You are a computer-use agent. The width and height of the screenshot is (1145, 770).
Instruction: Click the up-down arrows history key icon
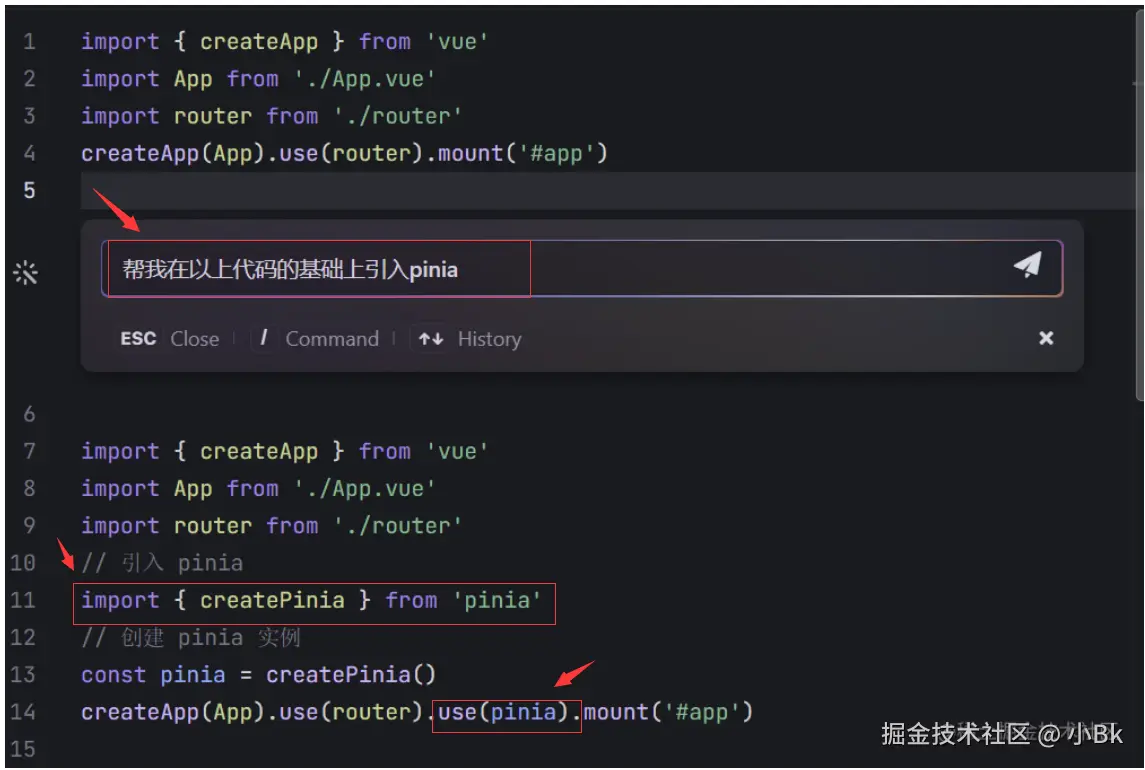pyautogui.click(x=431, y=339)
